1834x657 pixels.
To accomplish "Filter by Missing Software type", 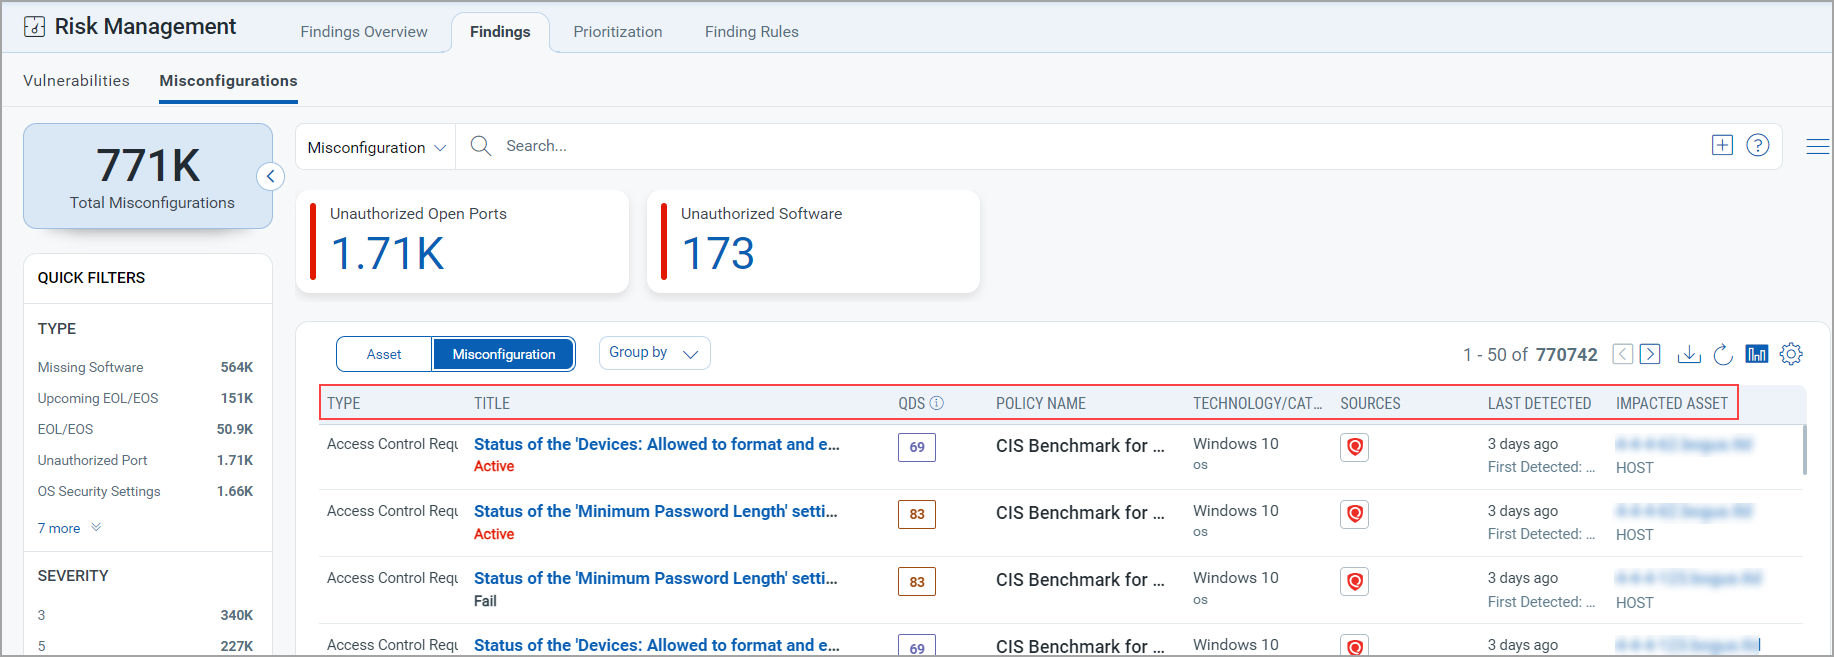I will tap(145, 367).
